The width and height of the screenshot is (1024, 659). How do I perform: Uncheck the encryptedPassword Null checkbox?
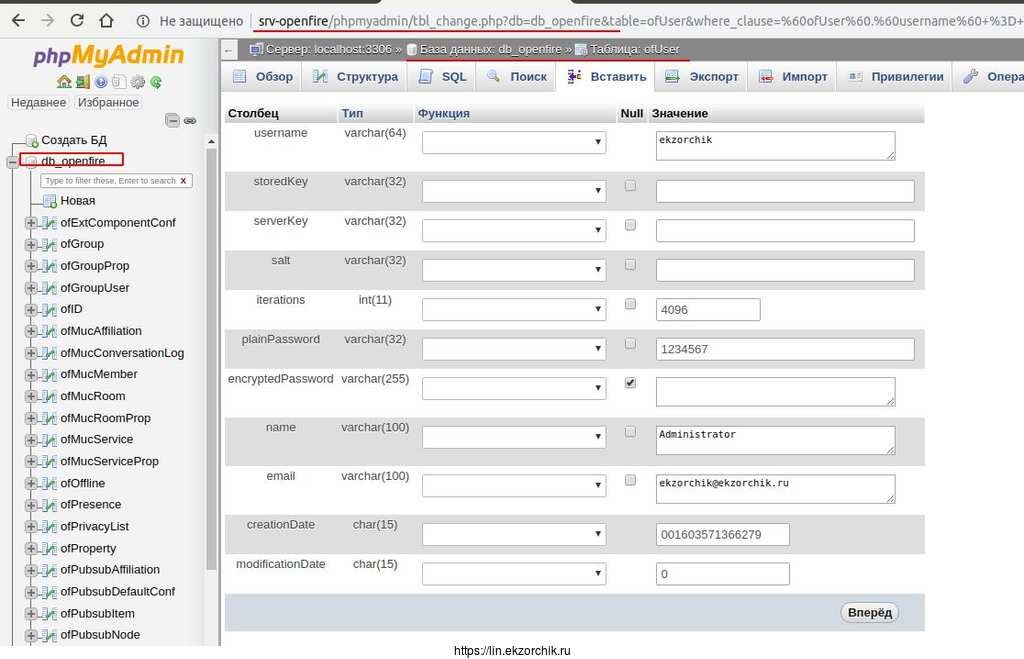(630, 383)
